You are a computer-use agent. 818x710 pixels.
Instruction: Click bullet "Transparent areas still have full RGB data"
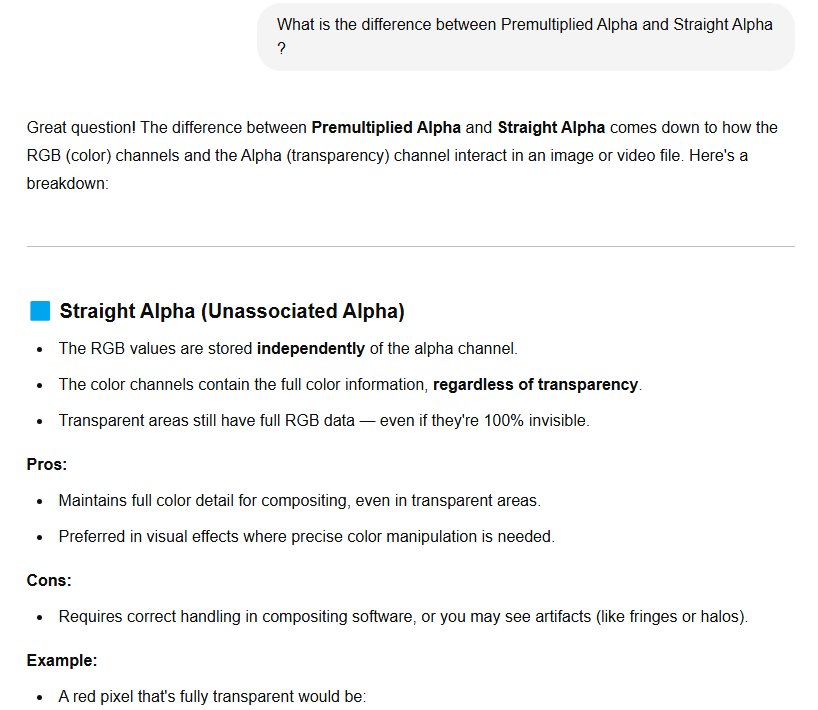tap(324, 420)
